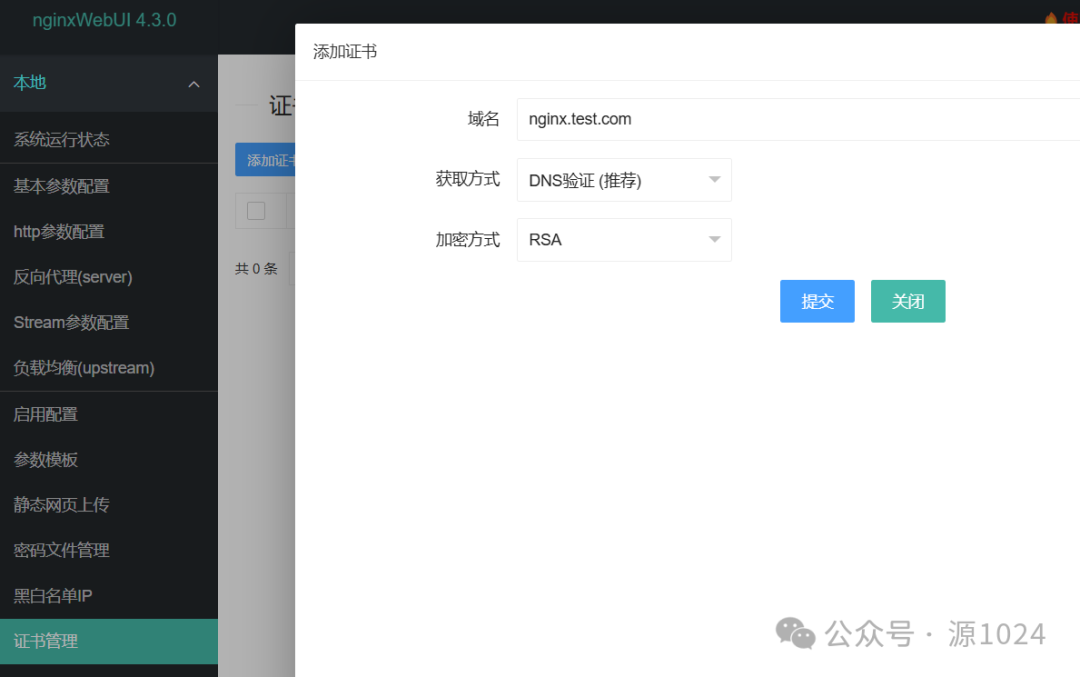This screenshot has width=1080, height=677.
Task: Collapse the 本地 sidebar group chevron
Action: point(194,84)
